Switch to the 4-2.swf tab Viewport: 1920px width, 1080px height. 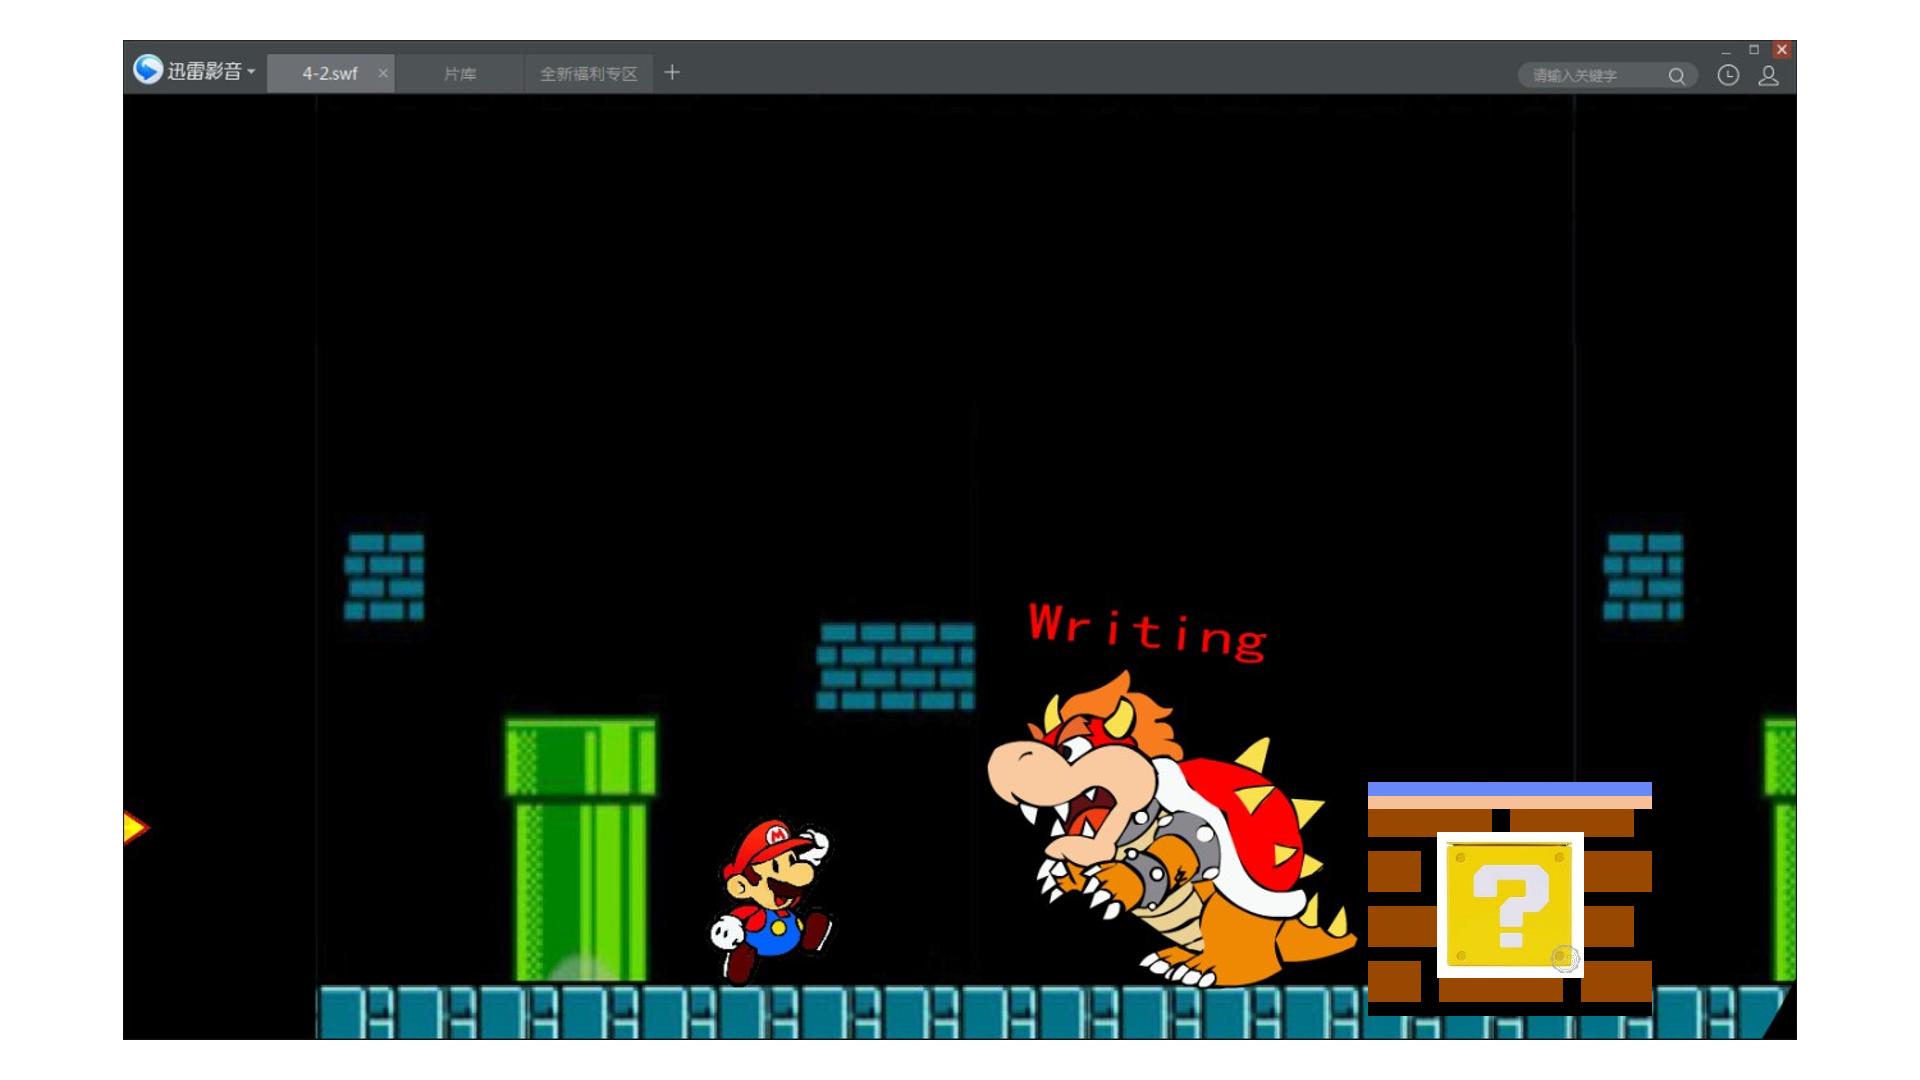[x=330, y=73]
